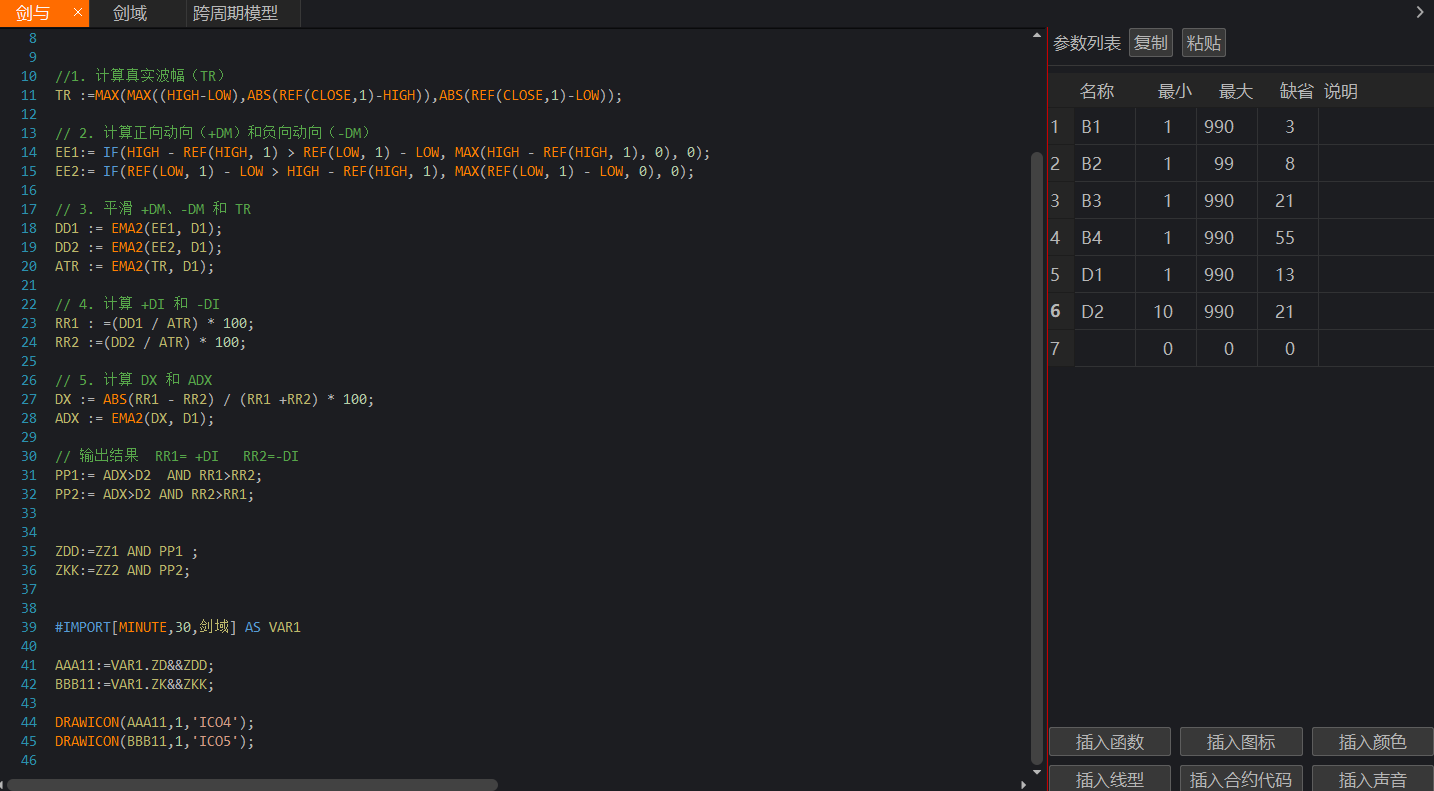Open the 跨周期模型 tab

pos(235,13)
